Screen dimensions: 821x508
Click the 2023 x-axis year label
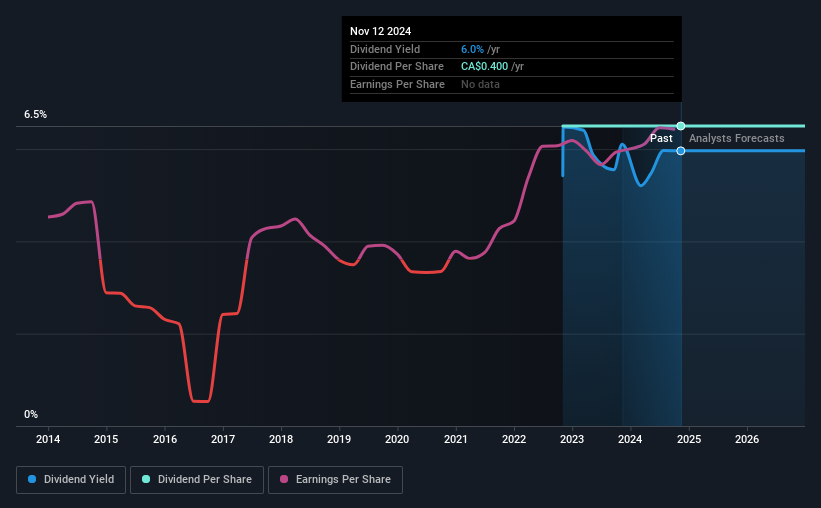click(572, 439)
